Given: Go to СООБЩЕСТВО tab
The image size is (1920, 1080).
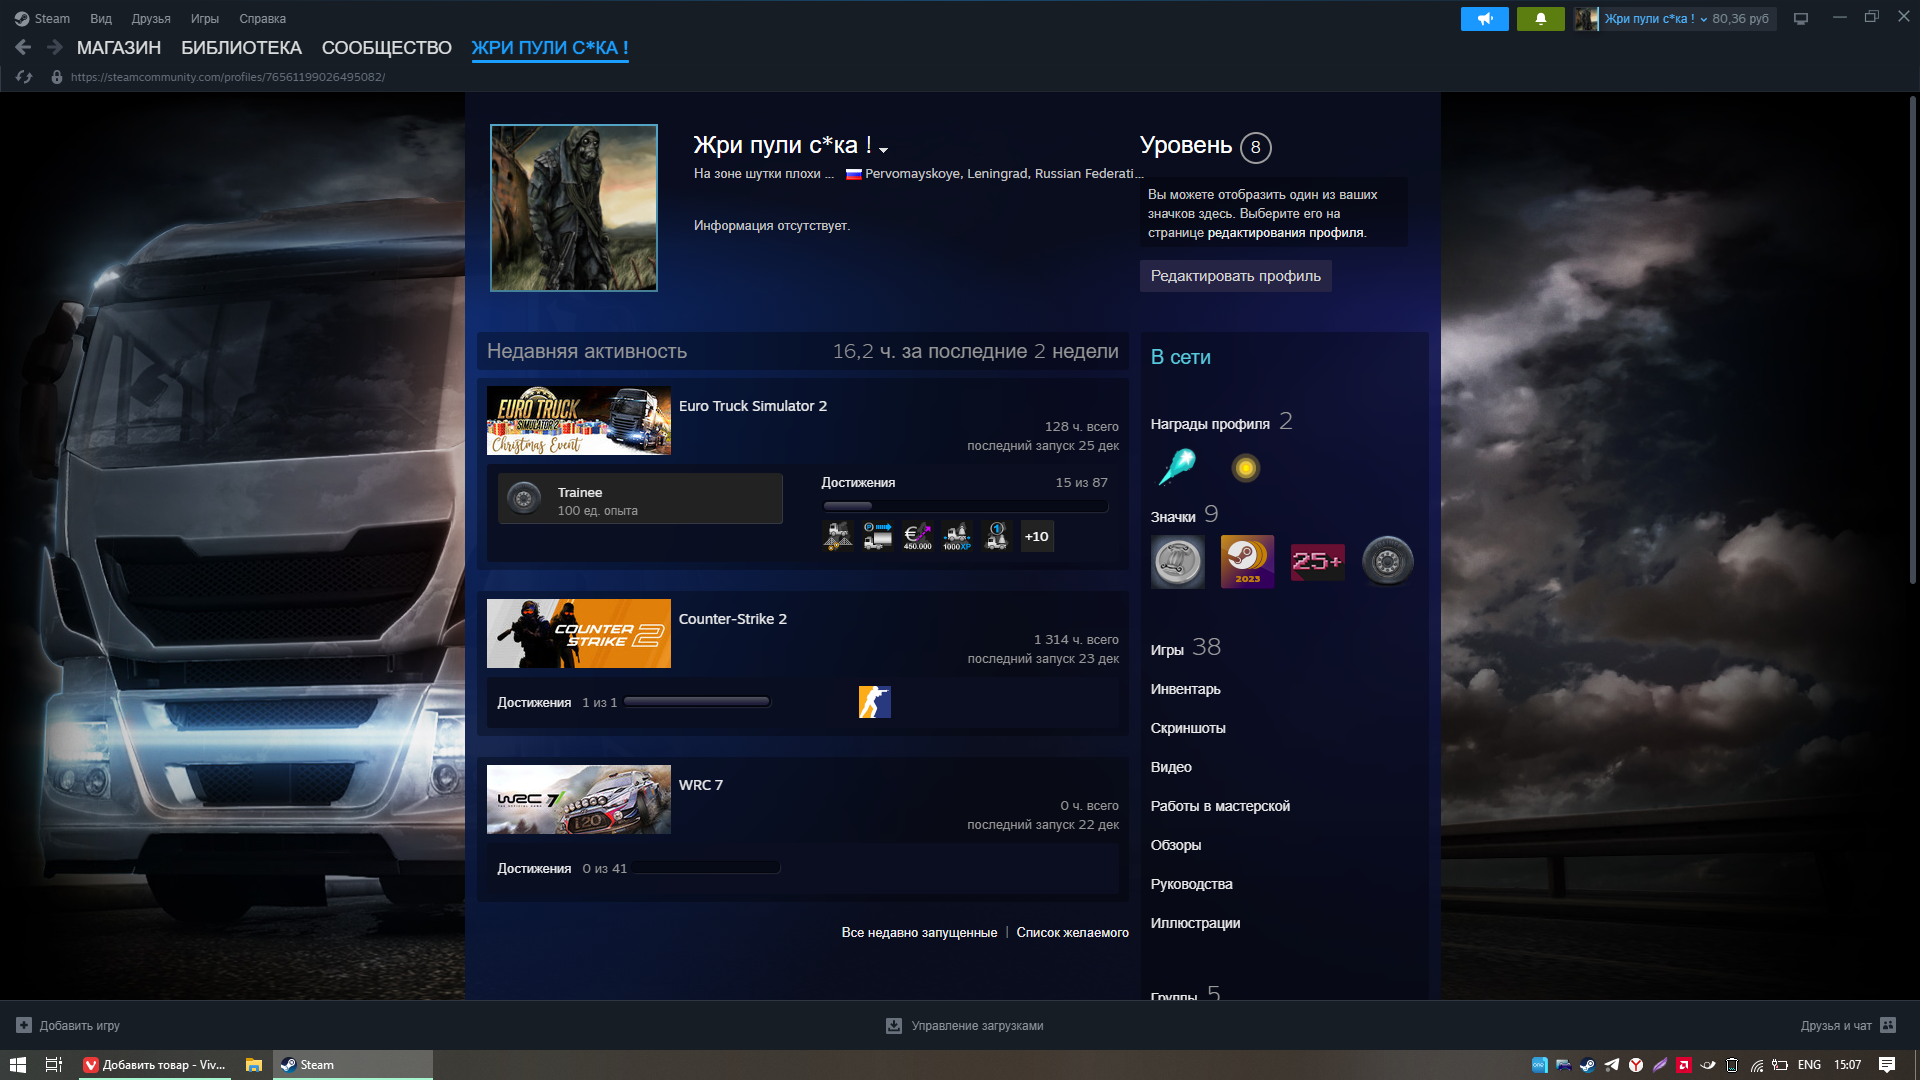Looking at the screenshot, I should point(387,48).
